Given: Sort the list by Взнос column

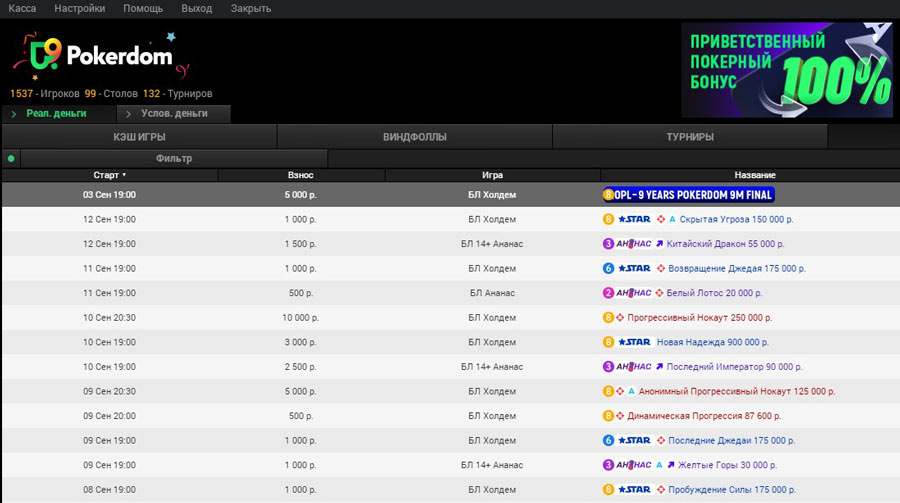Looking at the screenshot, I should point(300,175).
